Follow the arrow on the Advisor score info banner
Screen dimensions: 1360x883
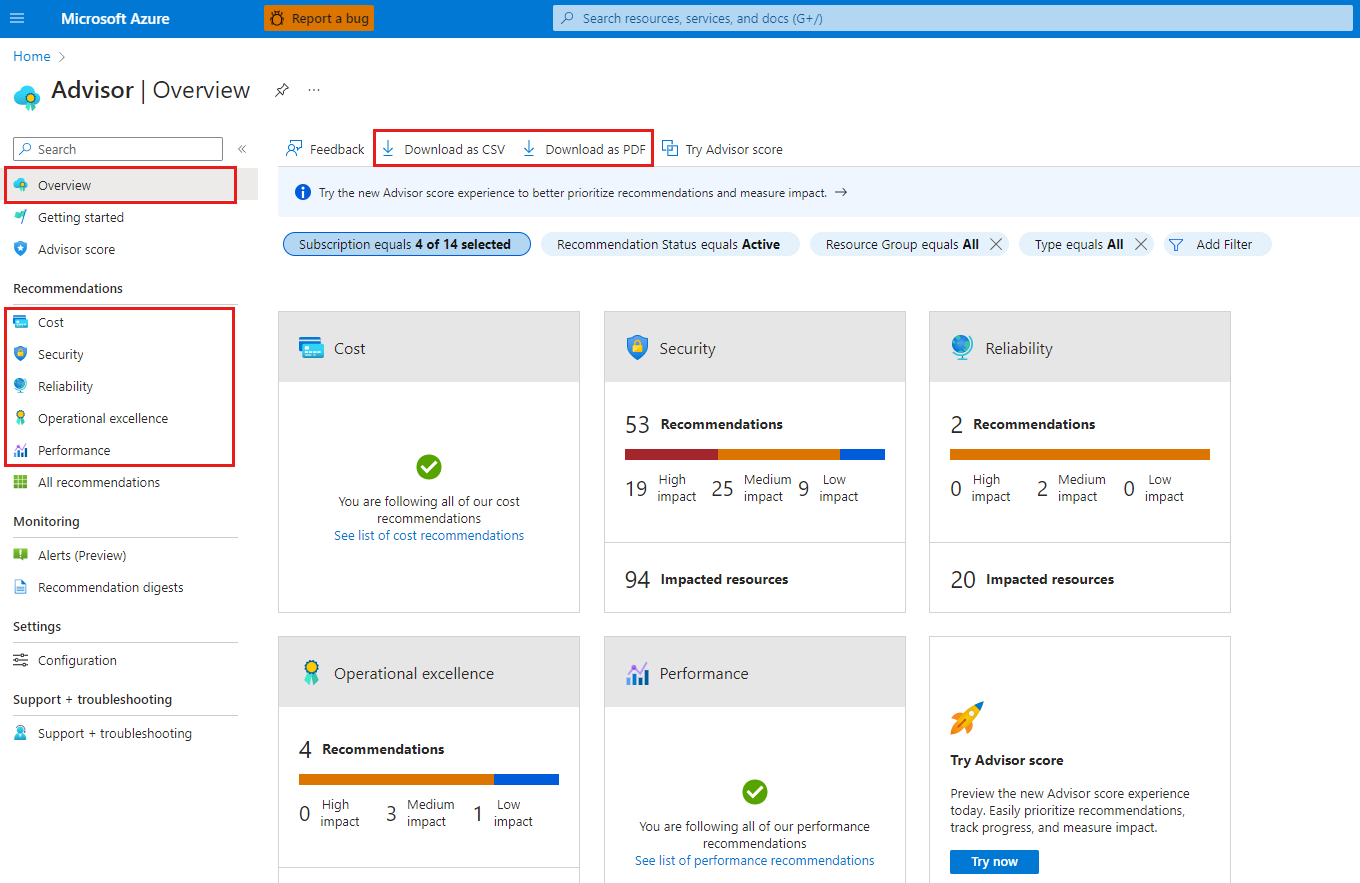tap(841, 192)
